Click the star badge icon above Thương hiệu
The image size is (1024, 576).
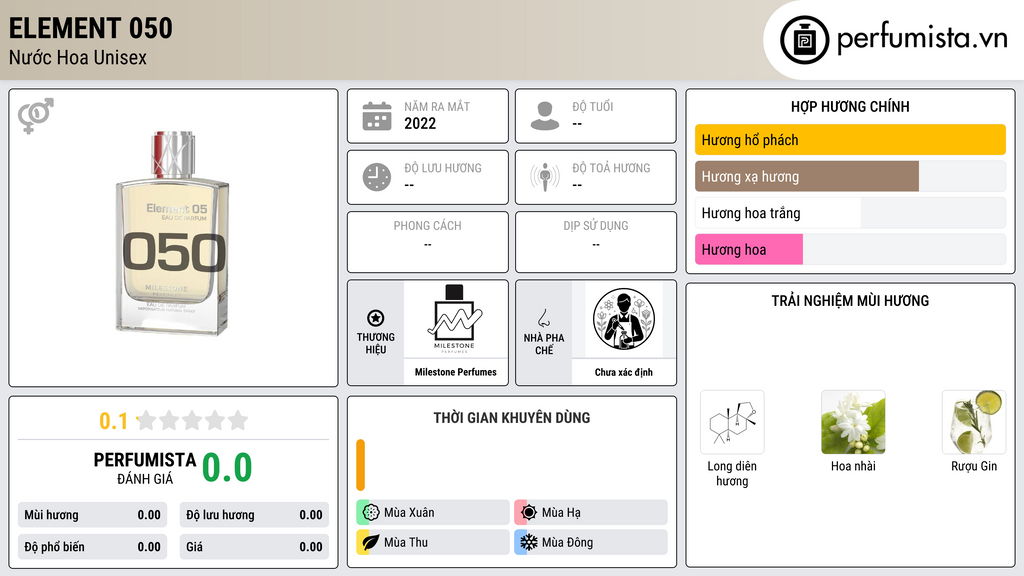coord(376,318)
